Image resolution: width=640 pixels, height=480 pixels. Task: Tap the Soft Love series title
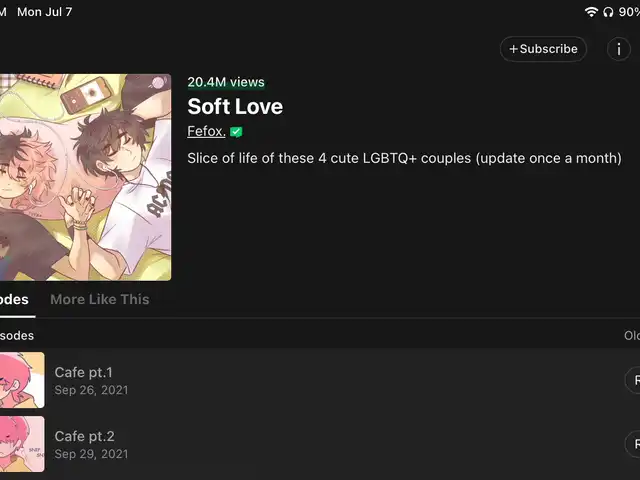(235, 107)
